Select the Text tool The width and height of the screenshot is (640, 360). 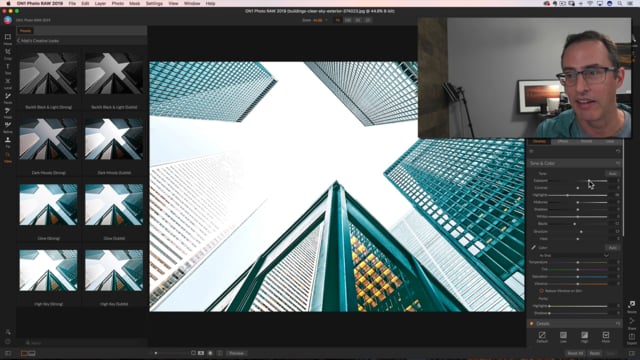click(8, 68)
